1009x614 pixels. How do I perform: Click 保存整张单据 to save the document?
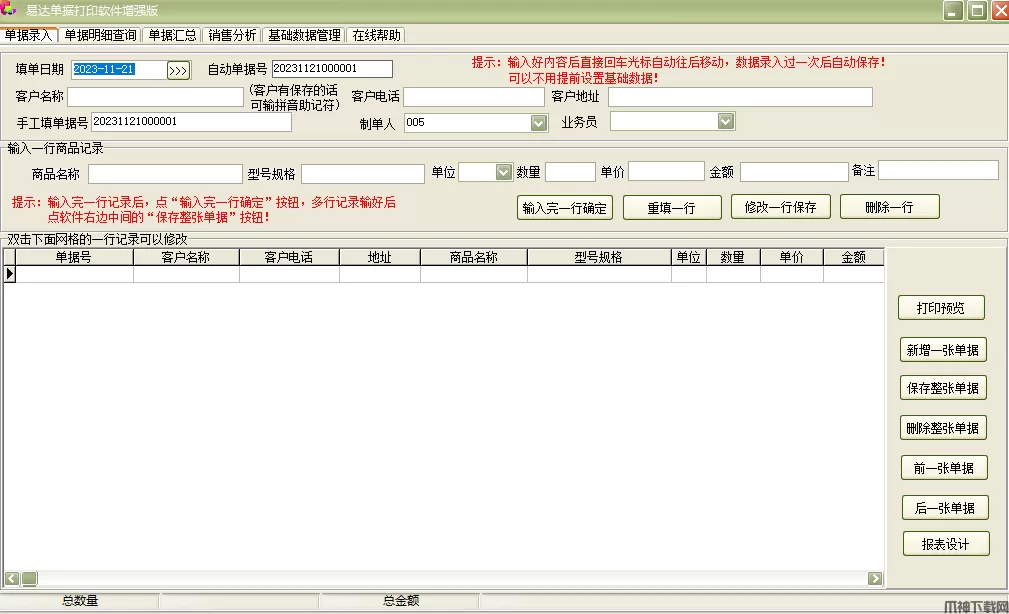(943, 388)
